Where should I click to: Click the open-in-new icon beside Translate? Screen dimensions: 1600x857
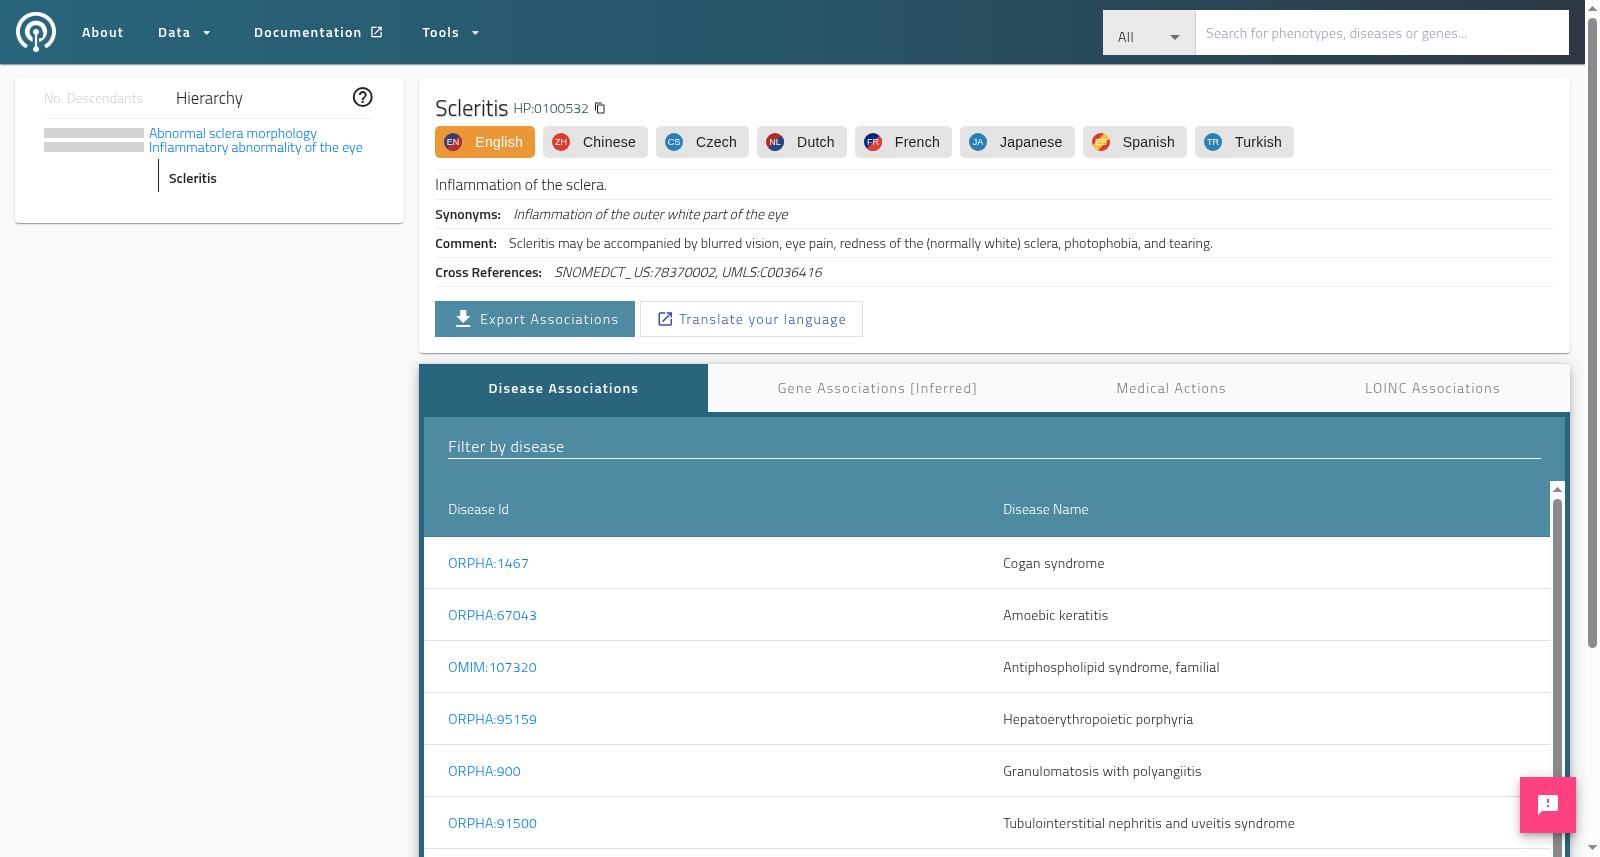(x=665, y=319)
